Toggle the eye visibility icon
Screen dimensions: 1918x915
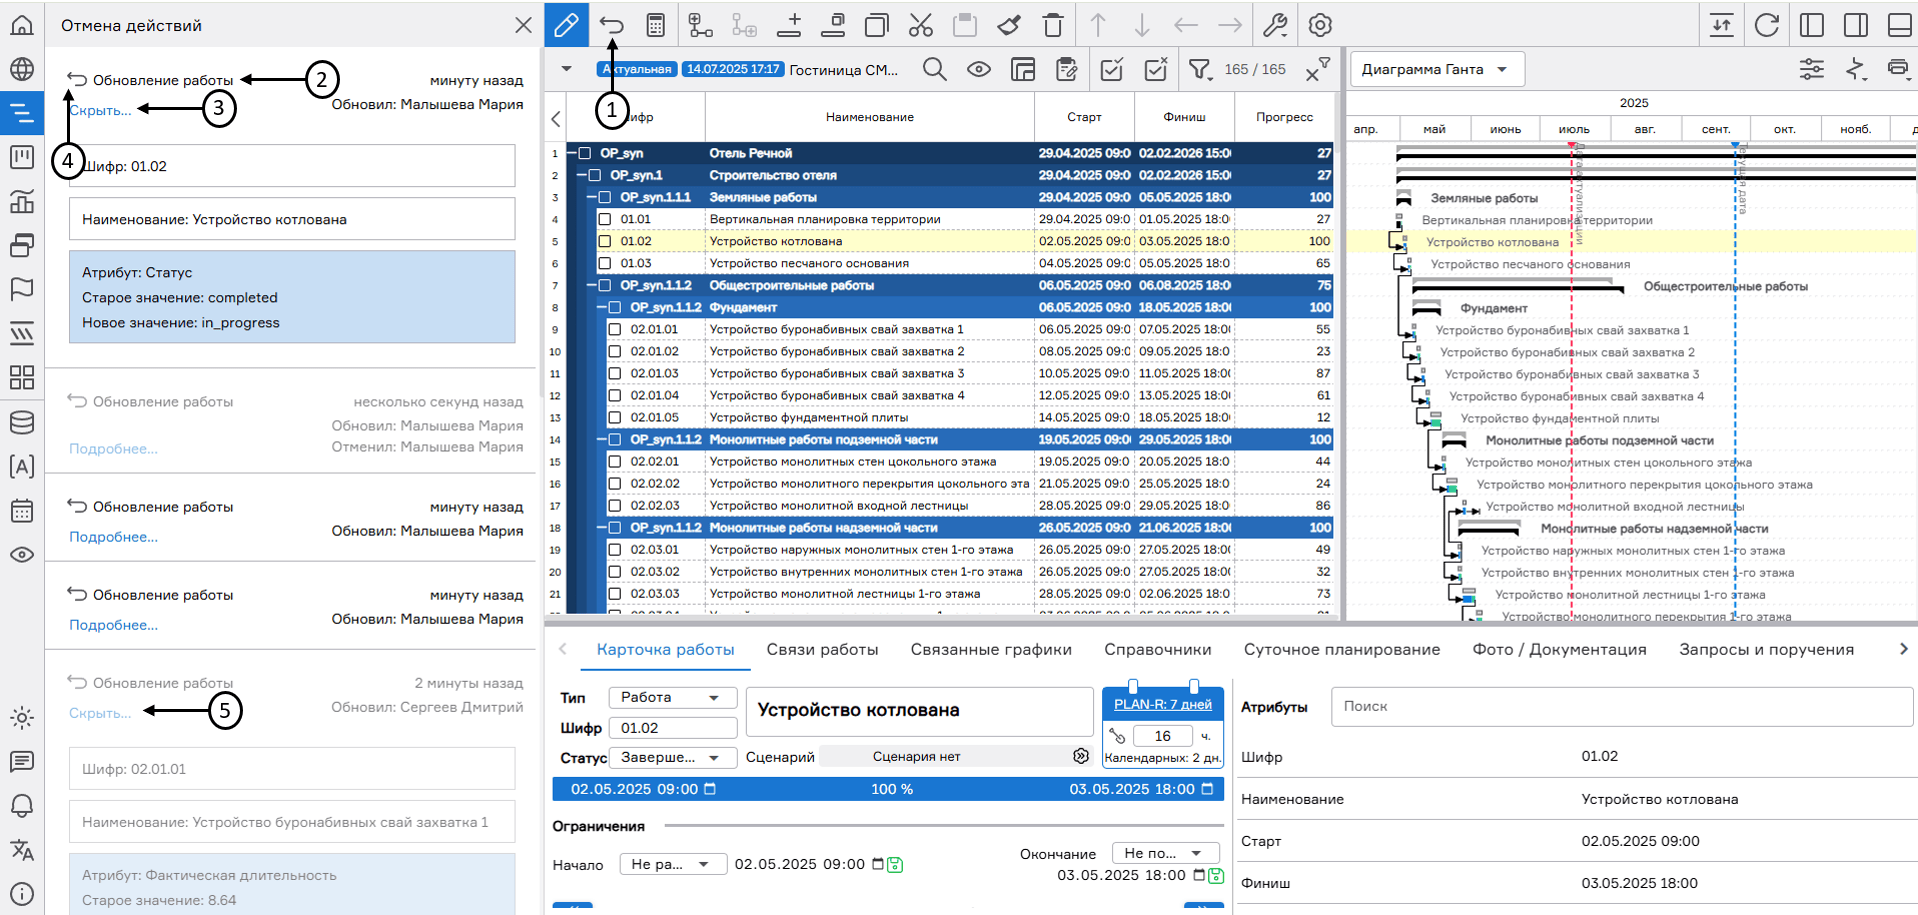(978, 69)
